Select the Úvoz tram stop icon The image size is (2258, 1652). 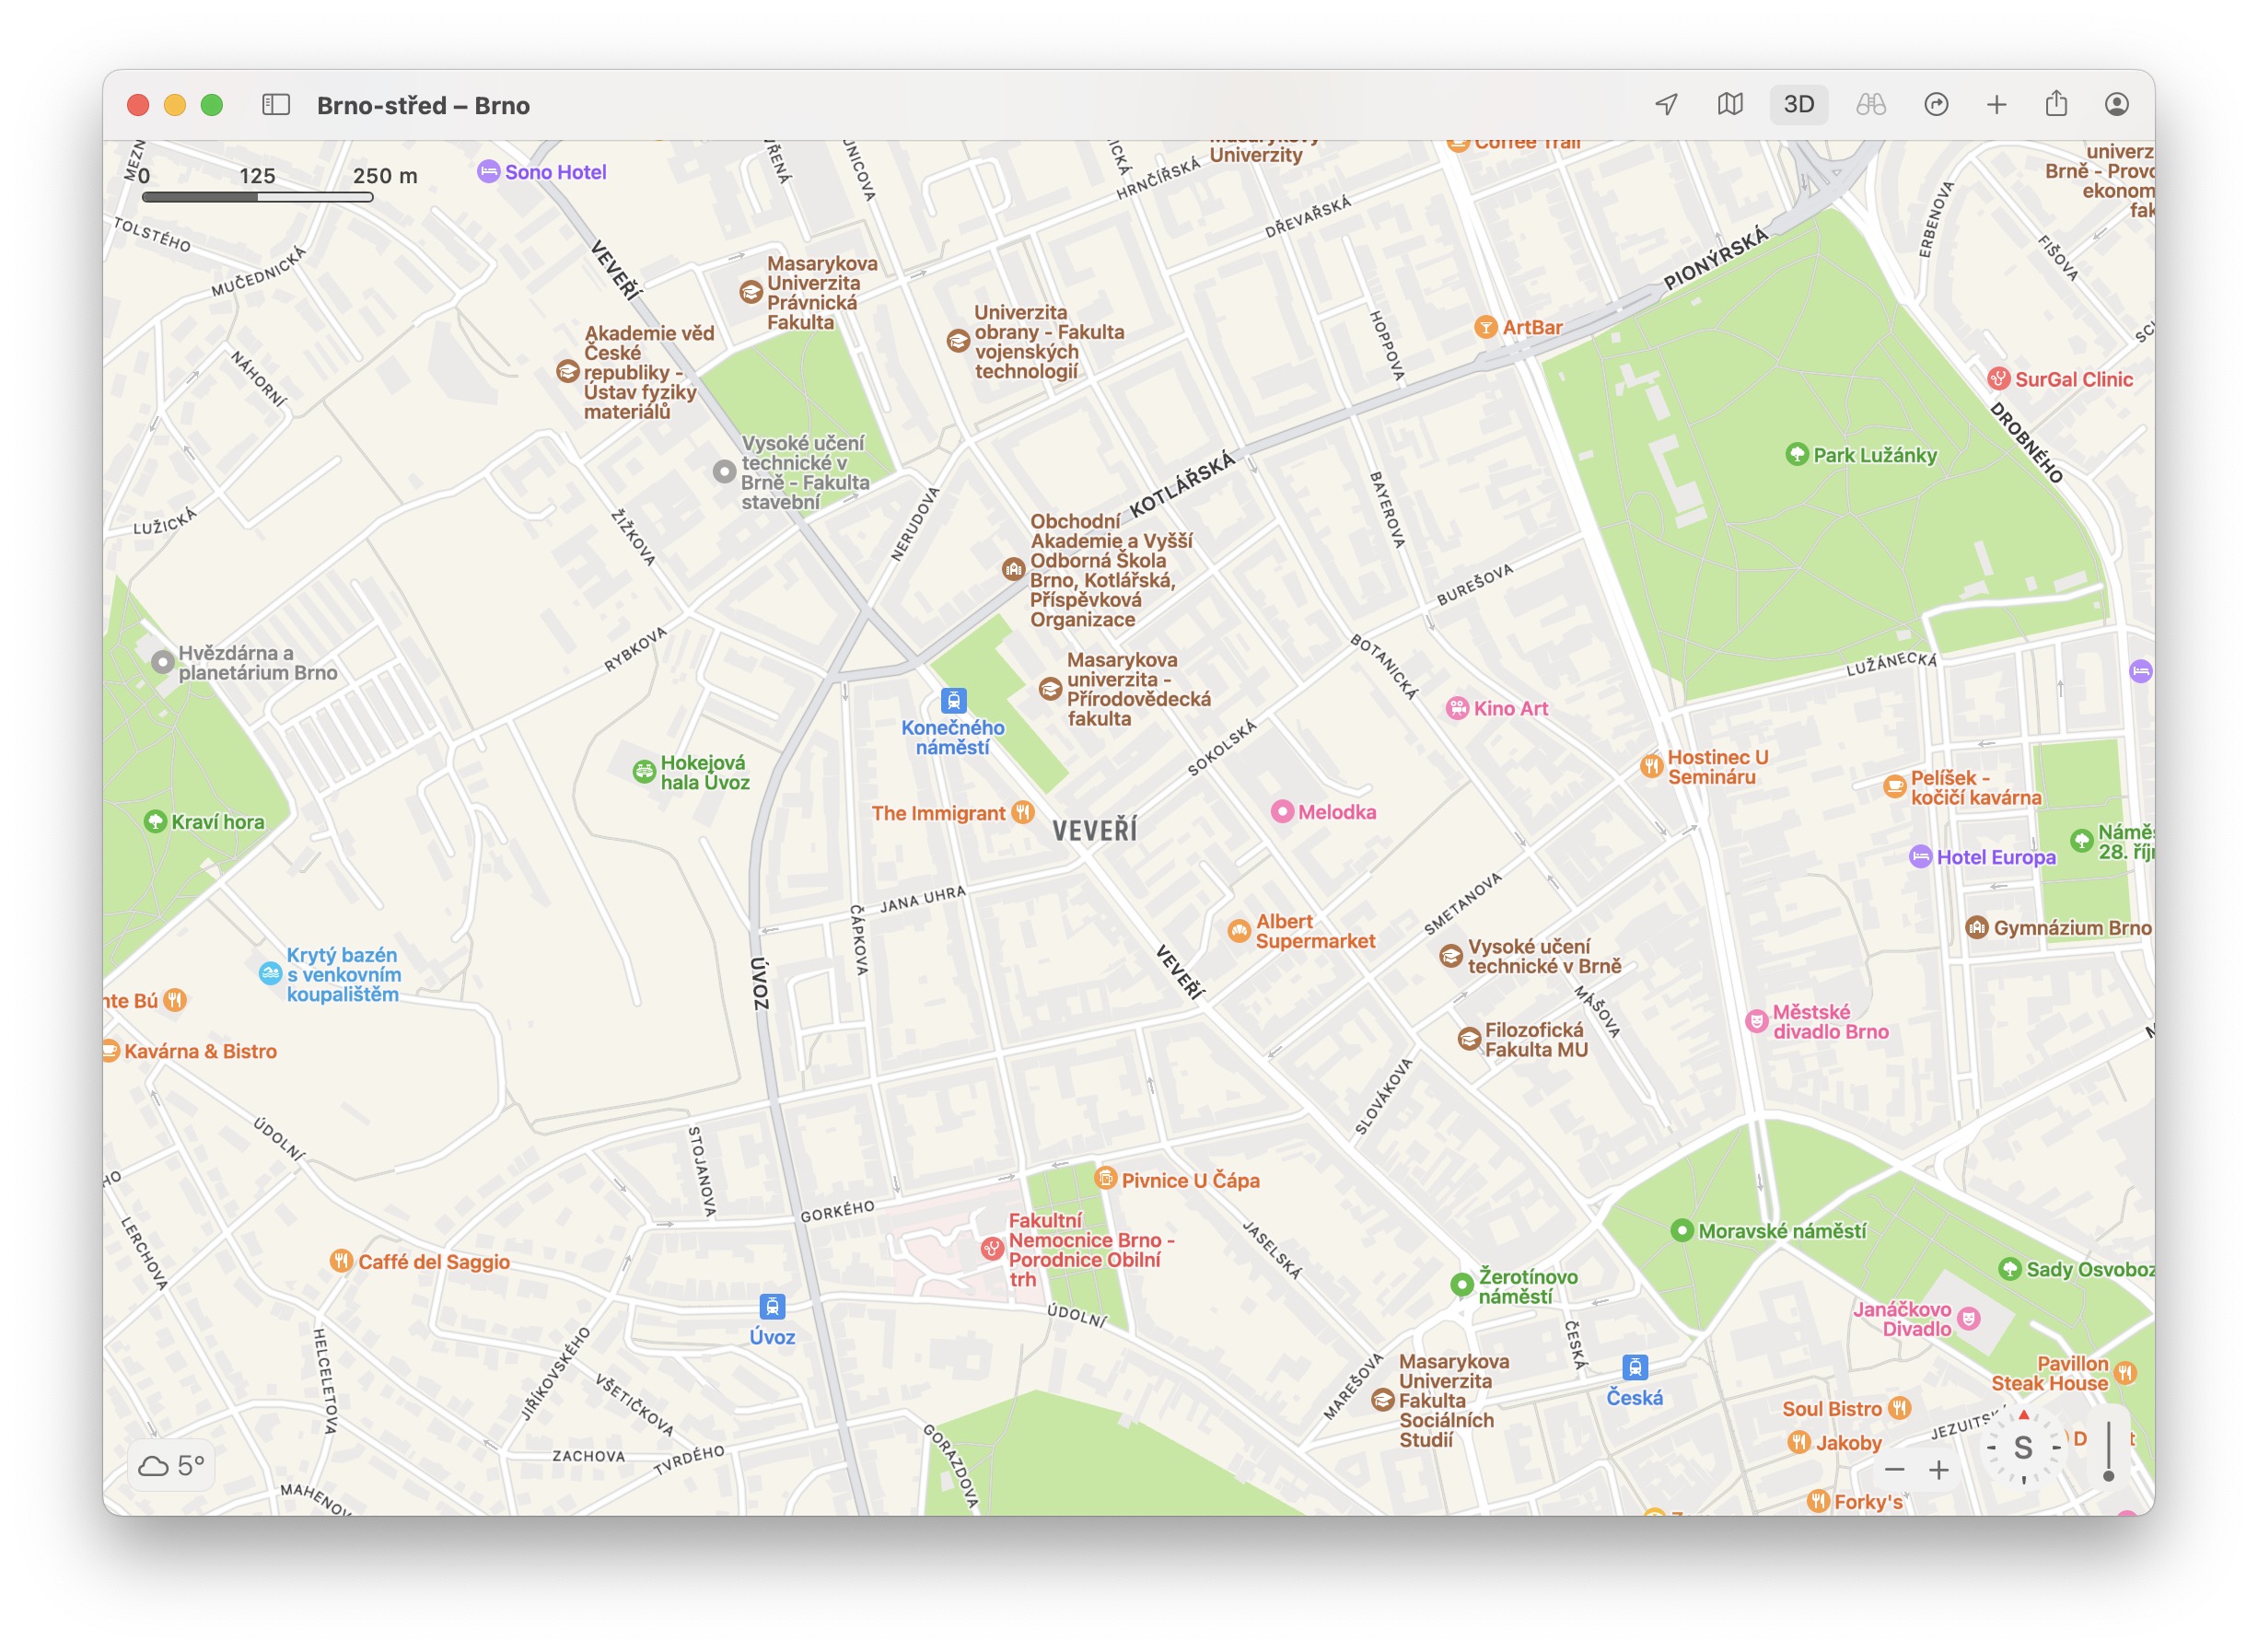click(x=772, y=1307)
